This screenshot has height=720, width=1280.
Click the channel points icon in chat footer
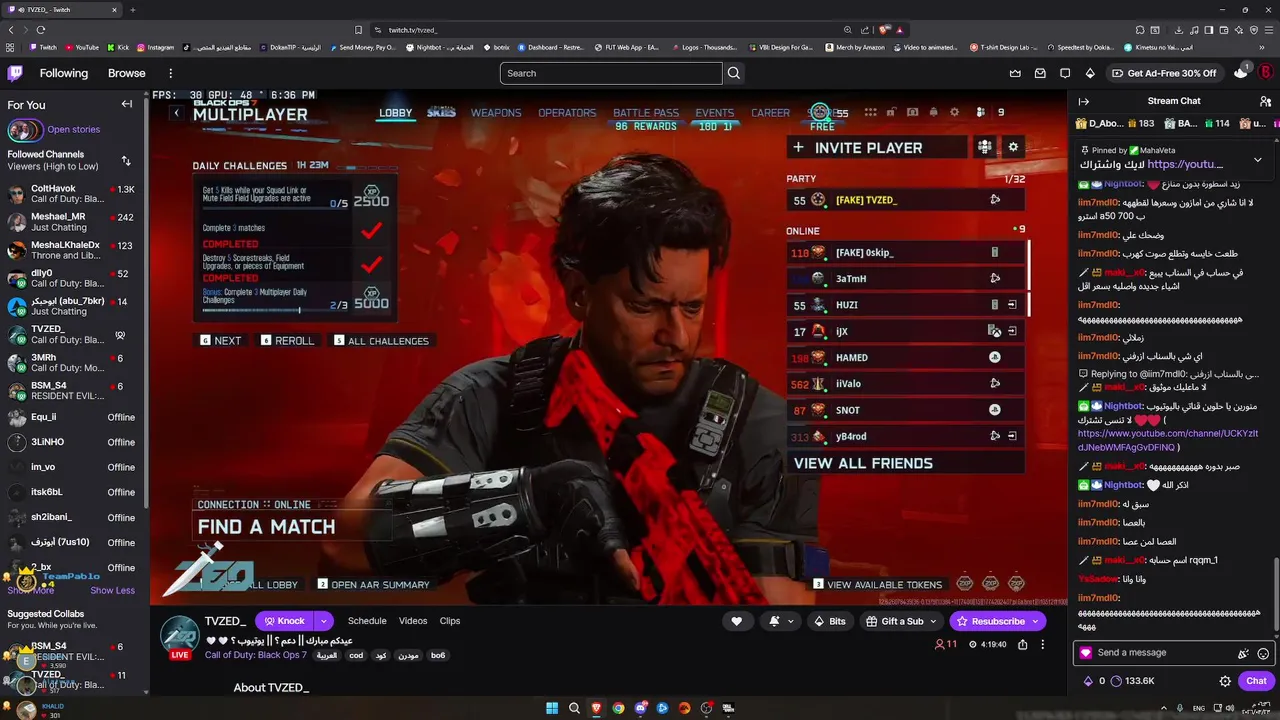point(1116,681)
